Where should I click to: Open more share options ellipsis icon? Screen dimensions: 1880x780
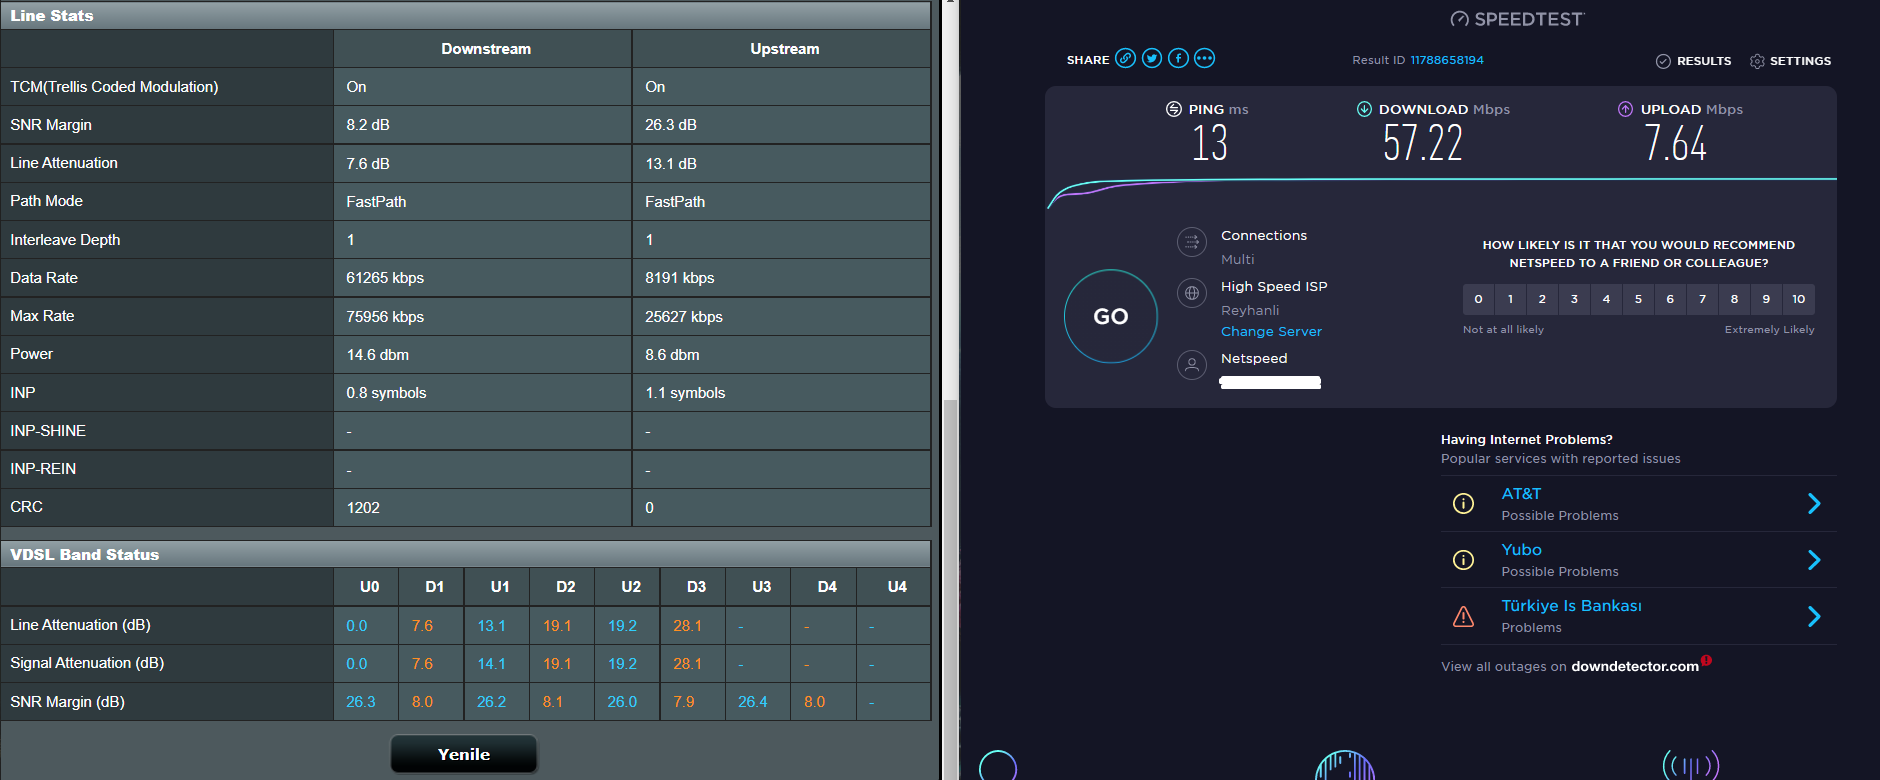(x=1204, y=58)
